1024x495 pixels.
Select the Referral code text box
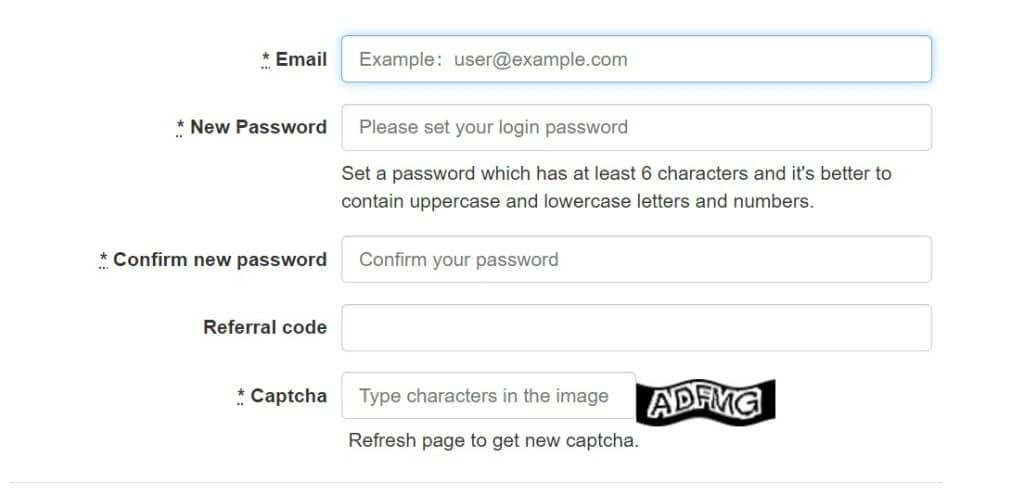click(636, 327)
